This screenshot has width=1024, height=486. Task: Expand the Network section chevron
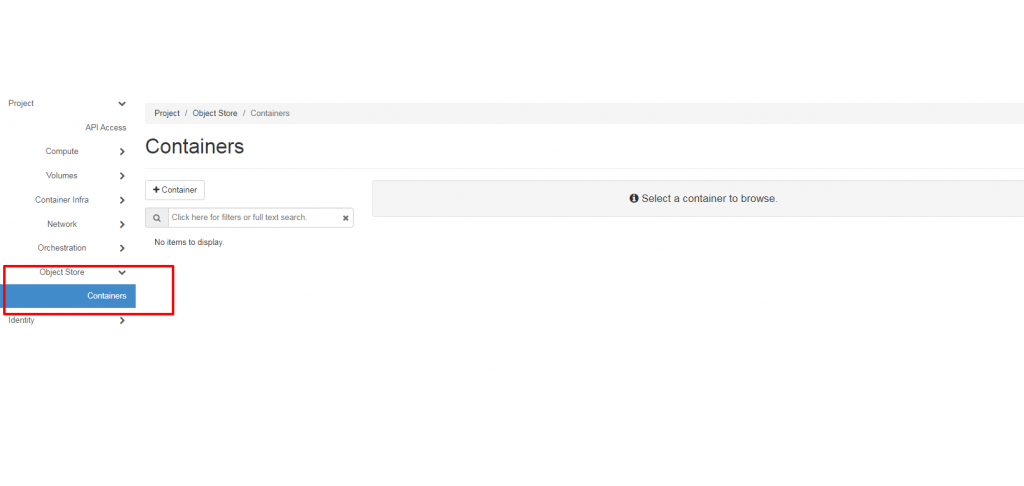pyautogui.click(x=122, y=224)
